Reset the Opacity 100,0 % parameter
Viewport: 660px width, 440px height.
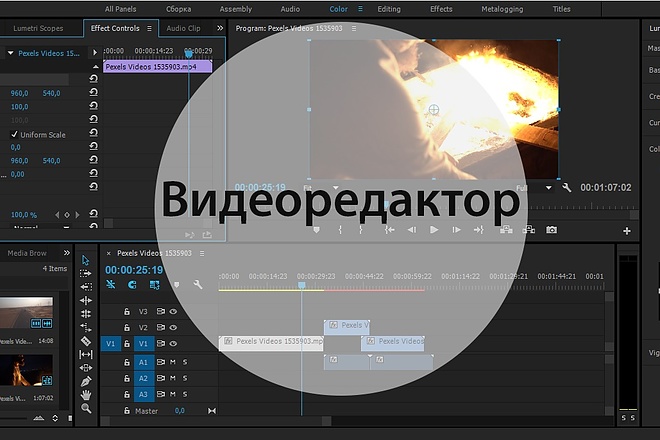[x=93, y=214]
